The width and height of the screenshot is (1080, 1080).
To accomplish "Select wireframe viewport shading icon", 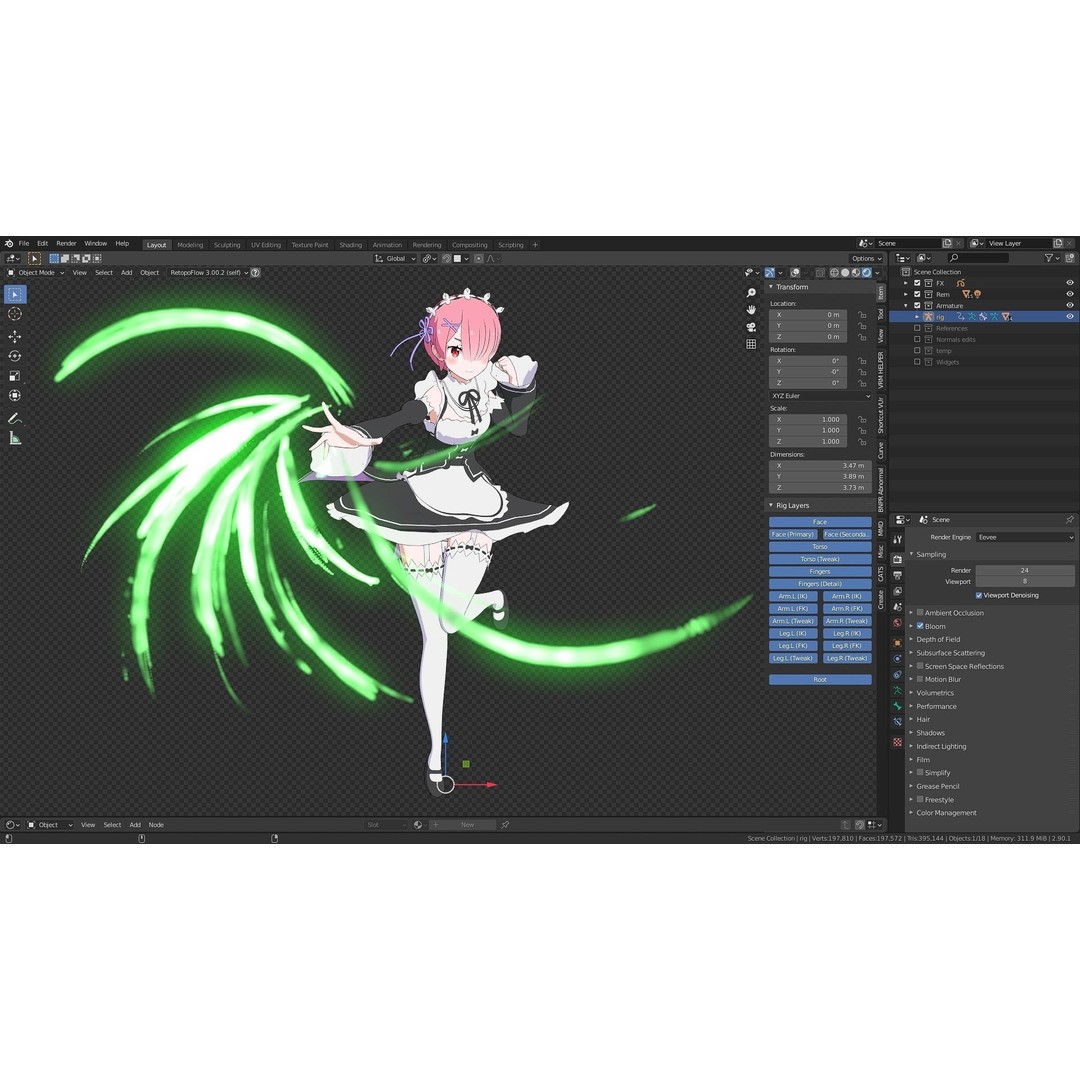I will click(x=834, y=273).
